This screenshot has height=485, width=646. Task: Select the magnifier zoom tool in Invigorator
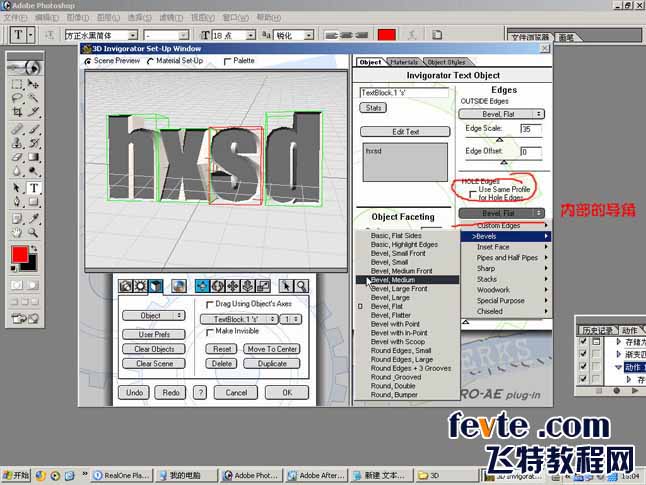[302, 286]
